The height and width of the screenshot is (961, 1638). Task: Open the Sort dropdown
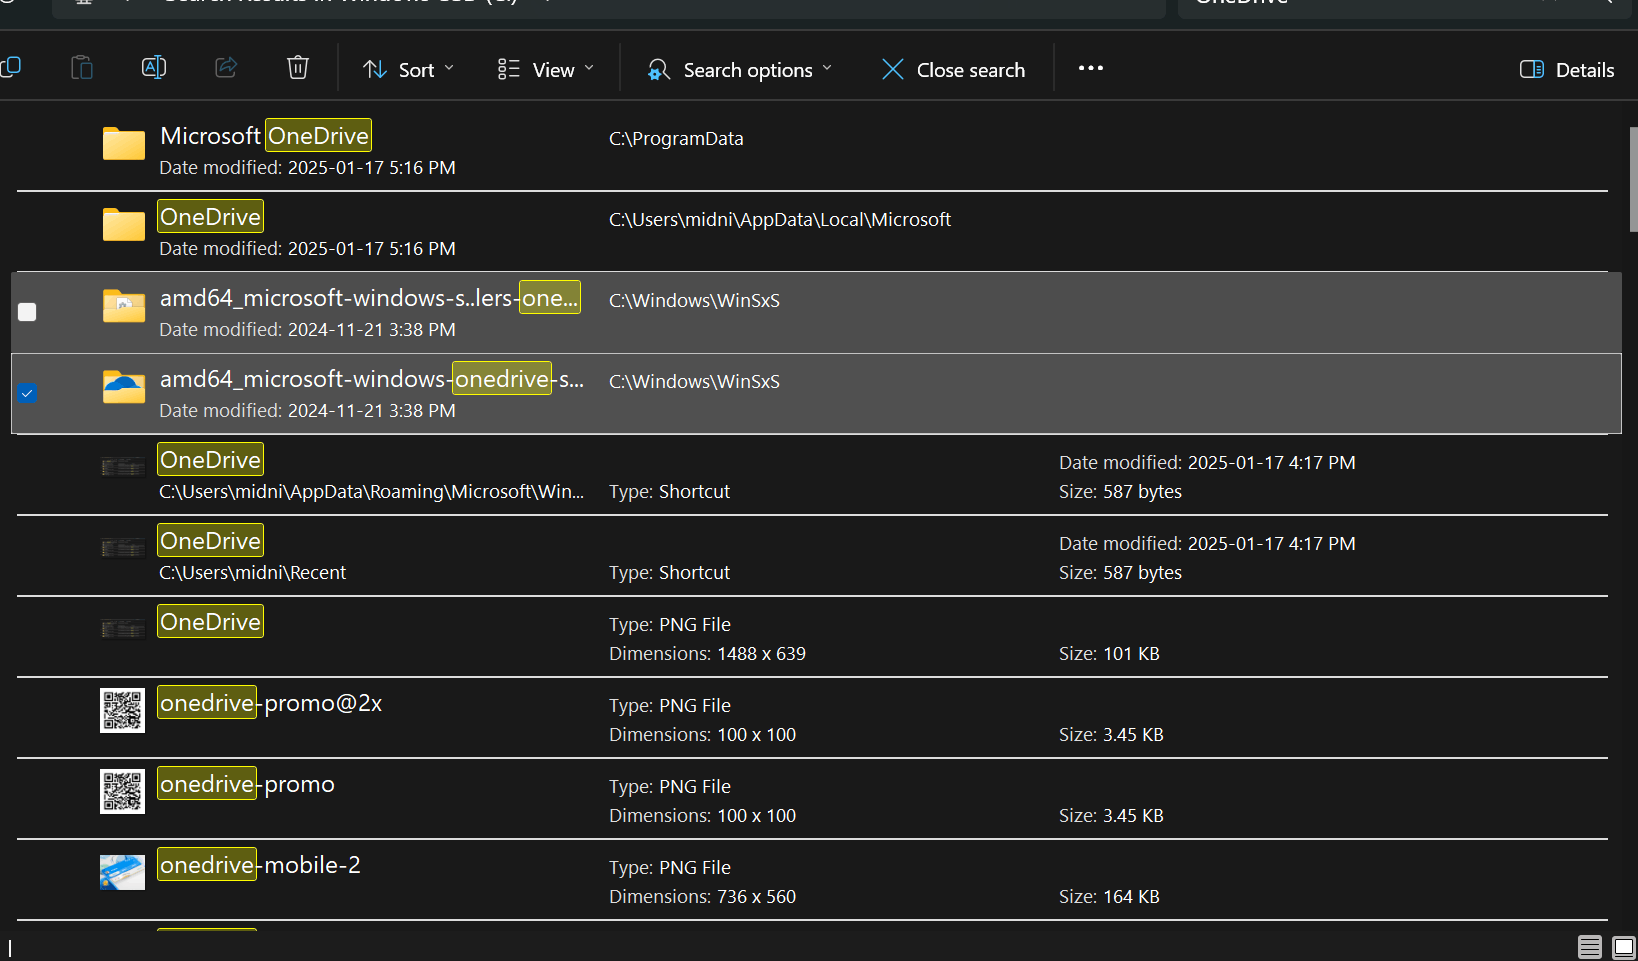pyautogui.click(x=408, y=69)
